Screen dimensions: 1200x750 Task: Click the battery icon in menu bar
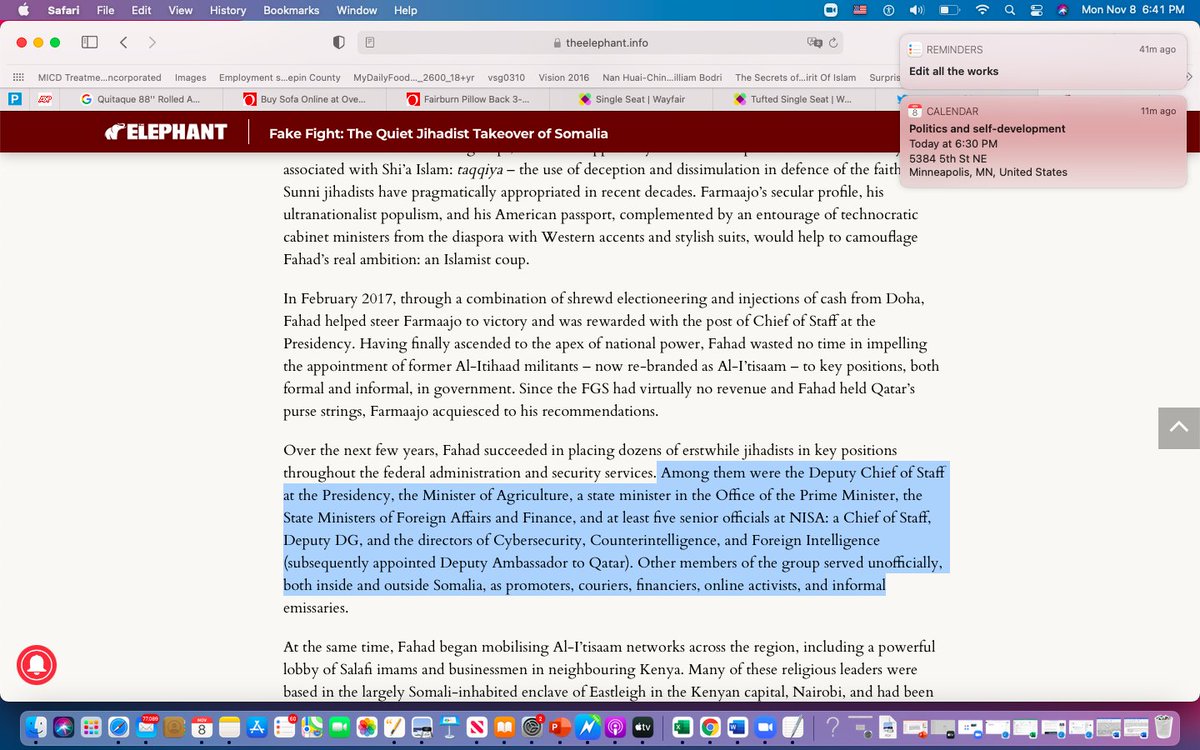(949, 10)
